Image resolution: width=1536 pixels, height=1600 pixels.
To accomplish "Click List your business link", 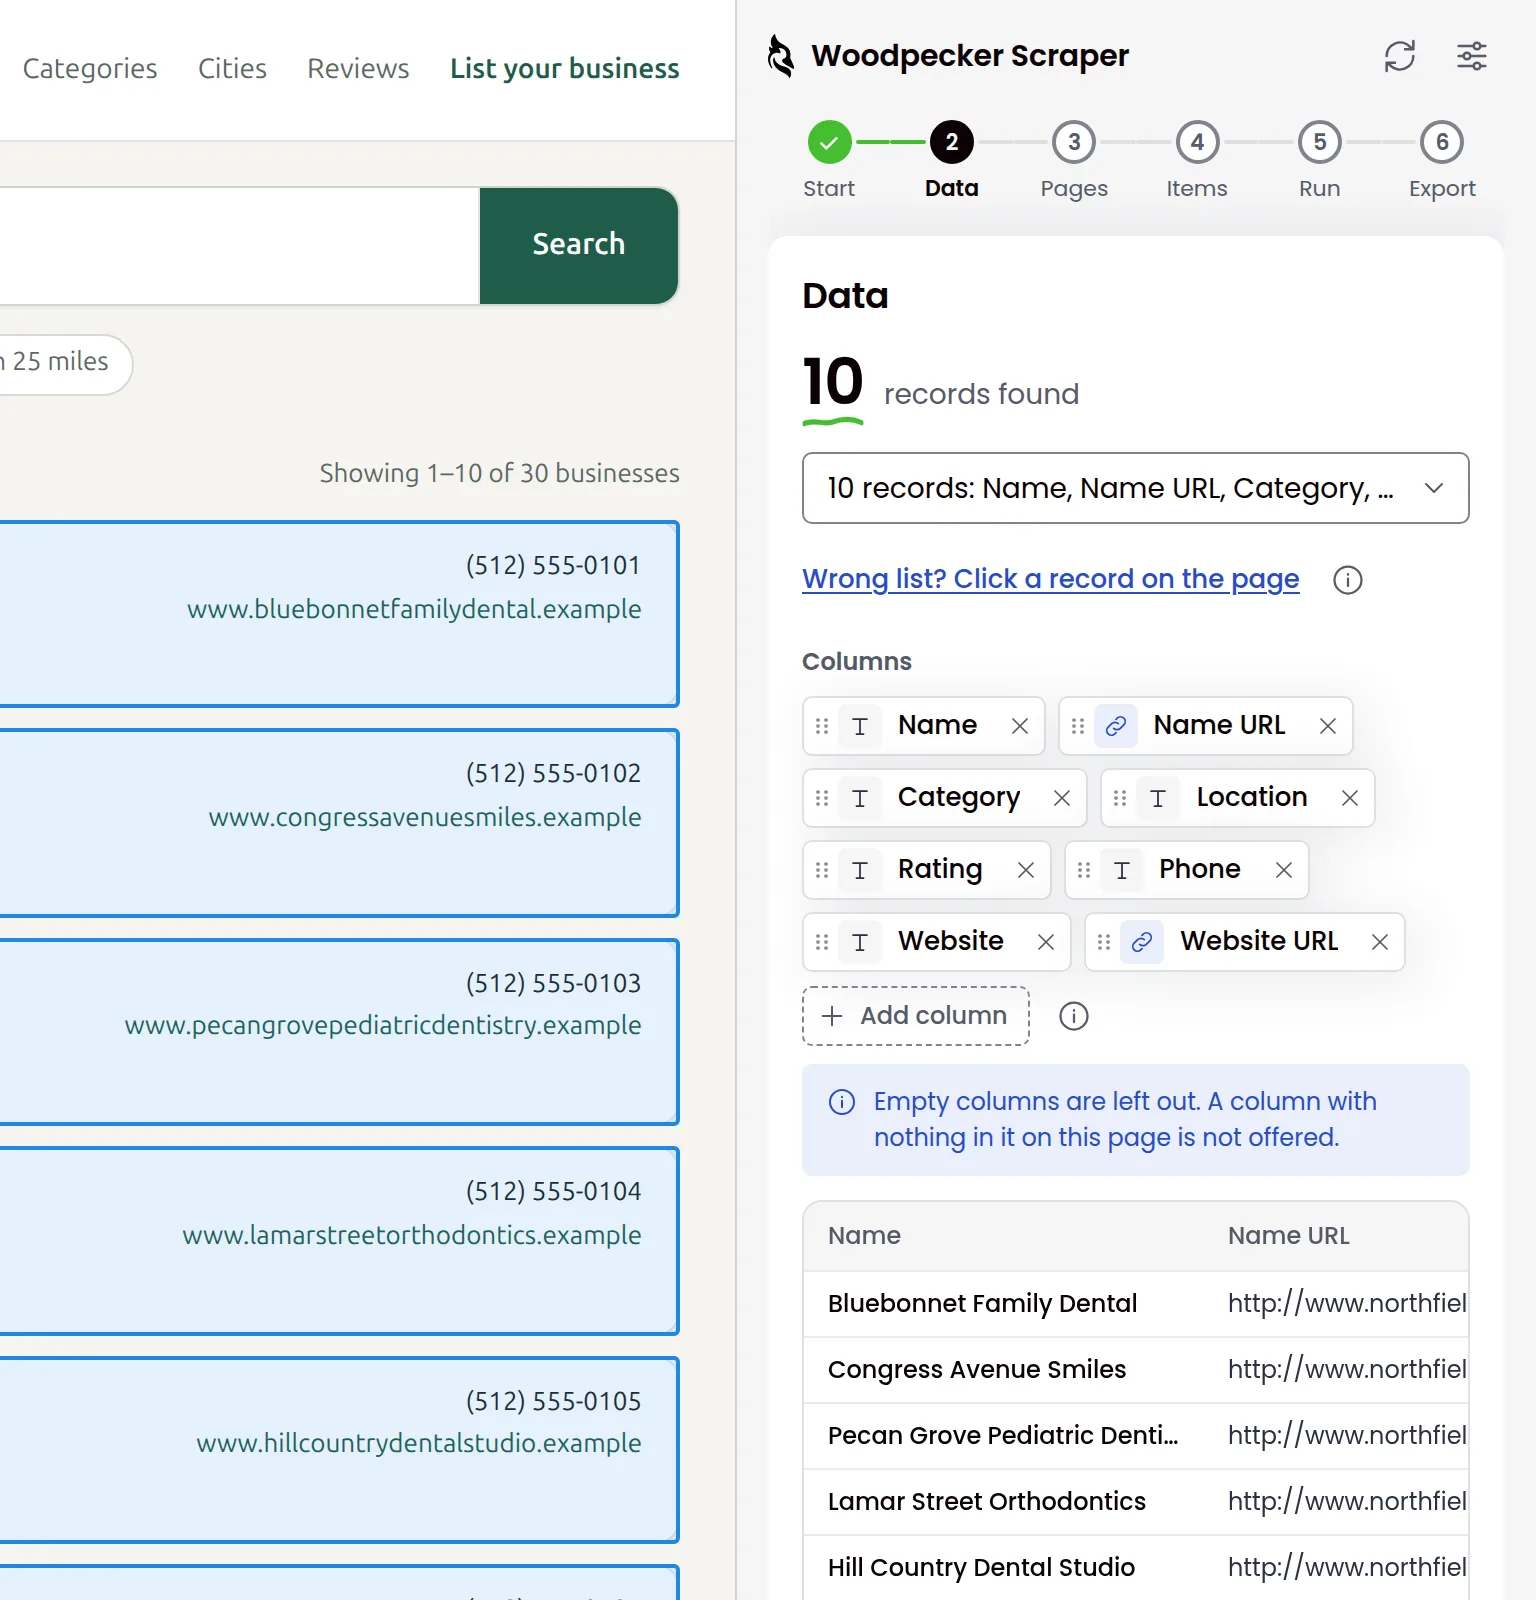I will (x=564, y=68).
